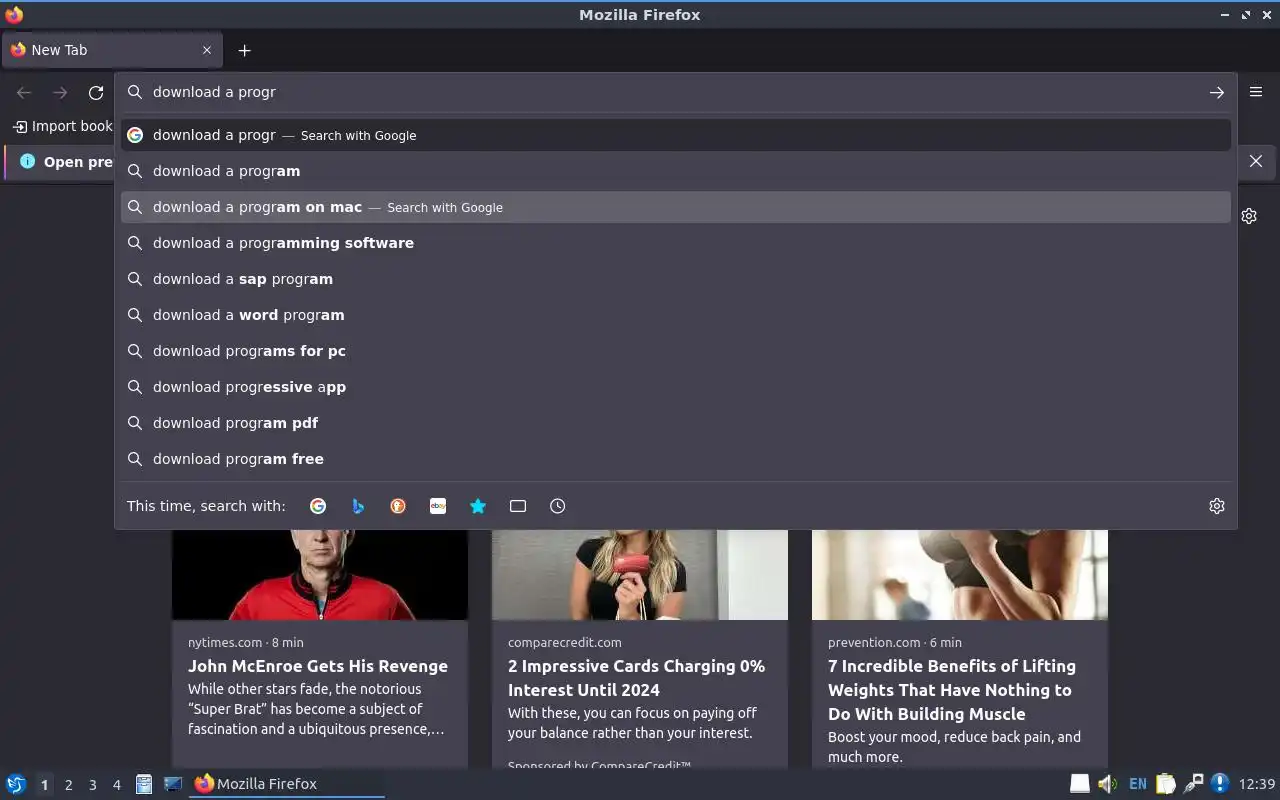Click the Go arrow in the address bar
Screen dimensions: 1280x800
pos(1216,92)
